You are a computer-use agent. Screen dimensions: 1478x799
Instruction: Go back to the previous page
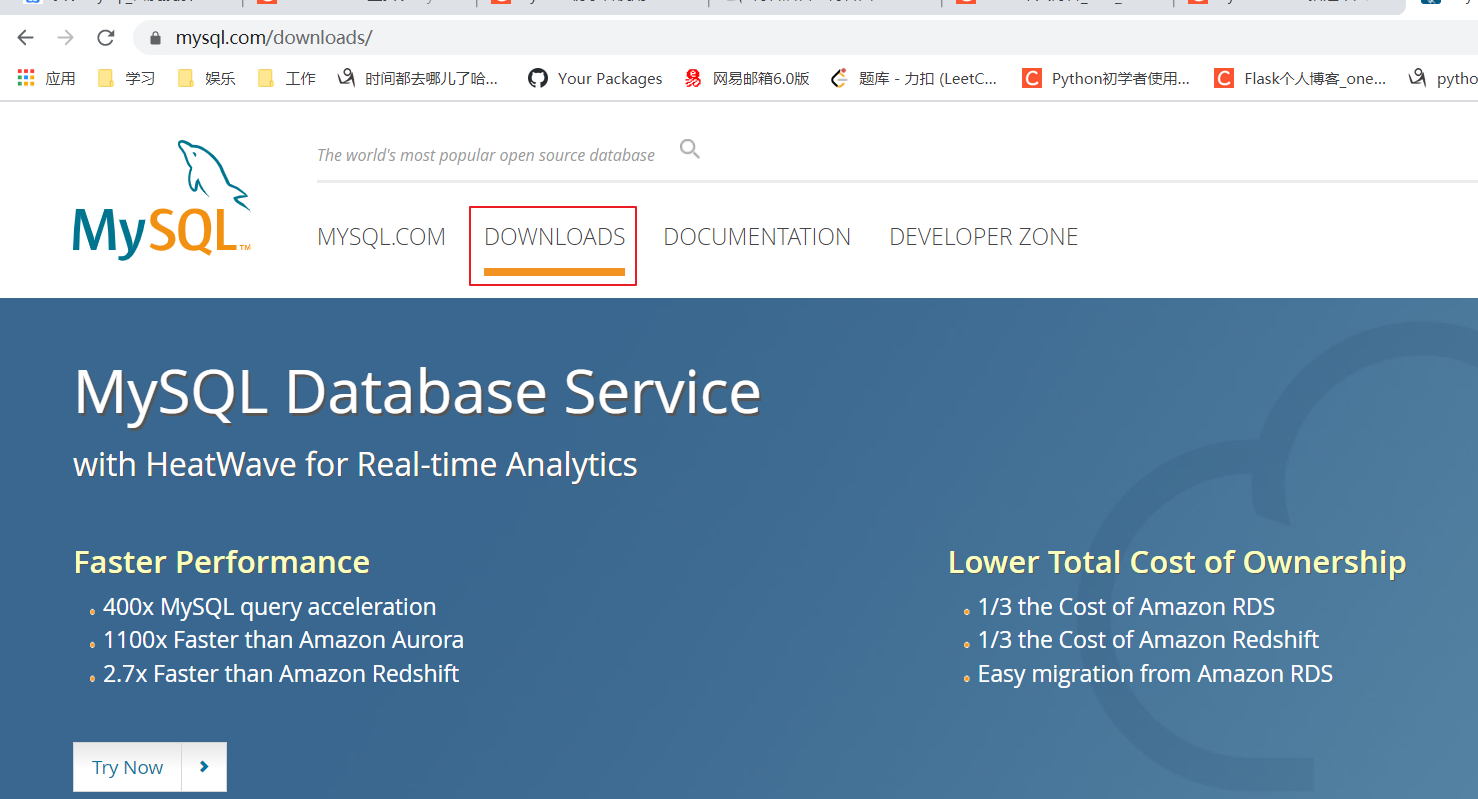(x=26, y=38)
